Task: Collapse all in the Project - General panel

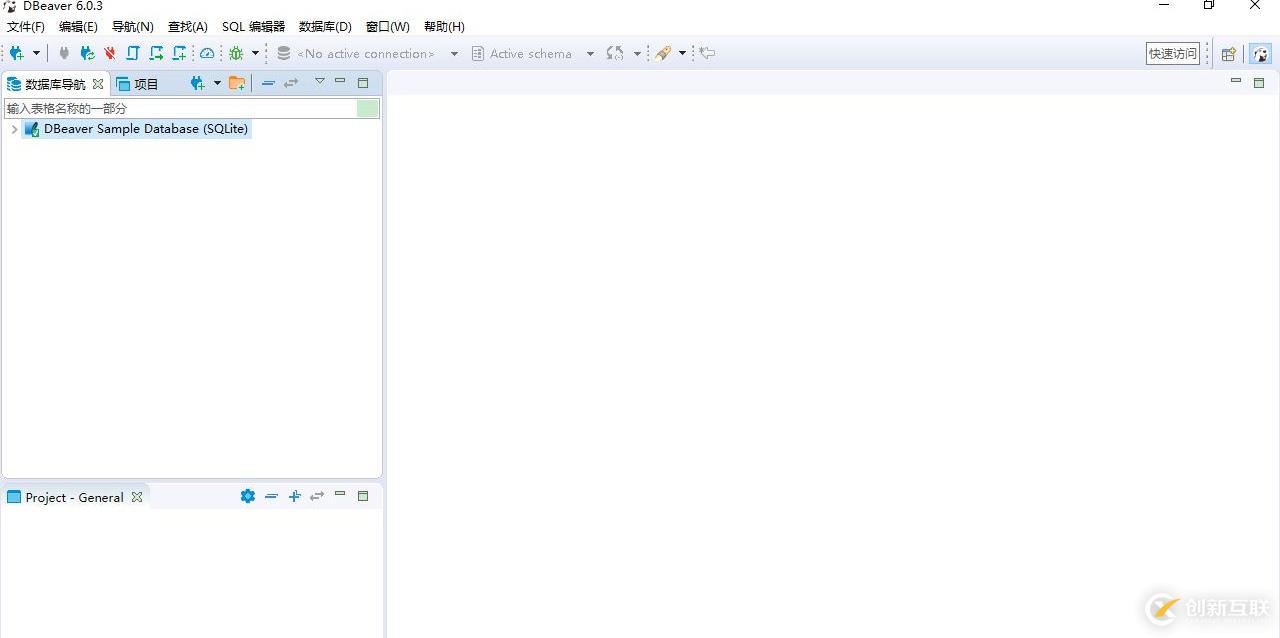Action: (271, 496)
